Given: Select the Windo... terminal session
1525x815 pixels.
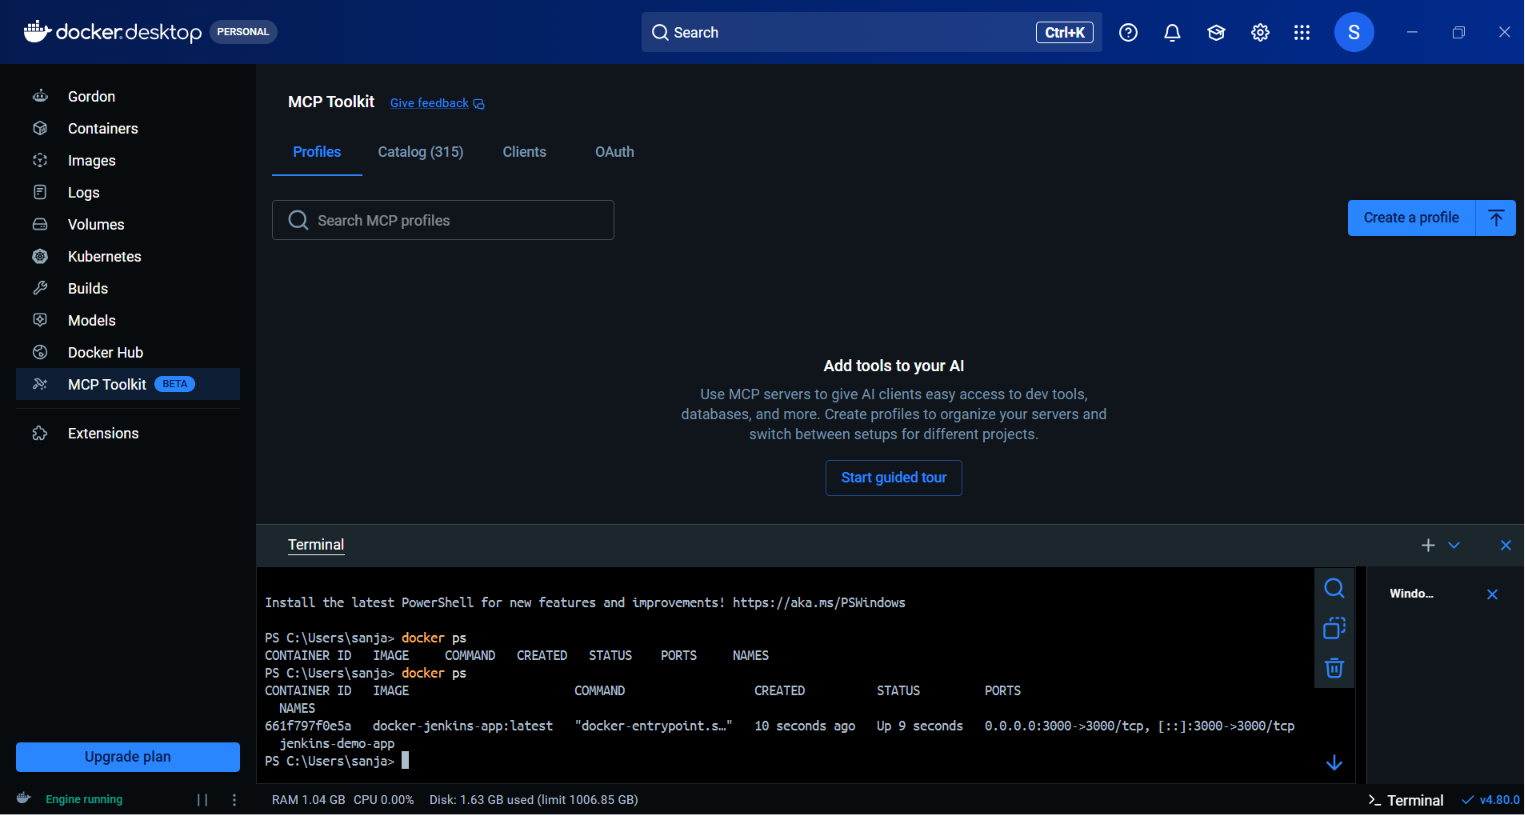Looking at the screenshot, I should [1412, 594].
